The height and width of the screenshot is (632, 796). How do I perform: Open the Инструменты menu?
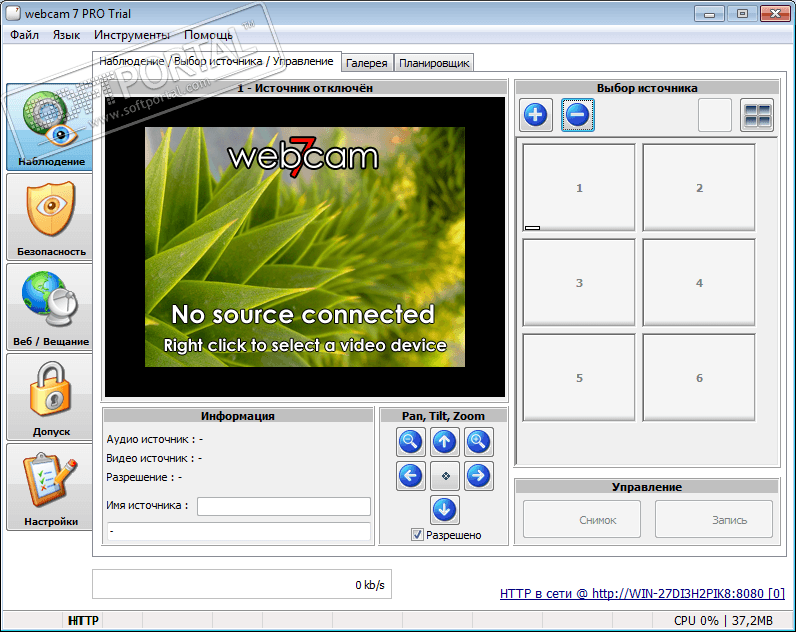point(131,35)
